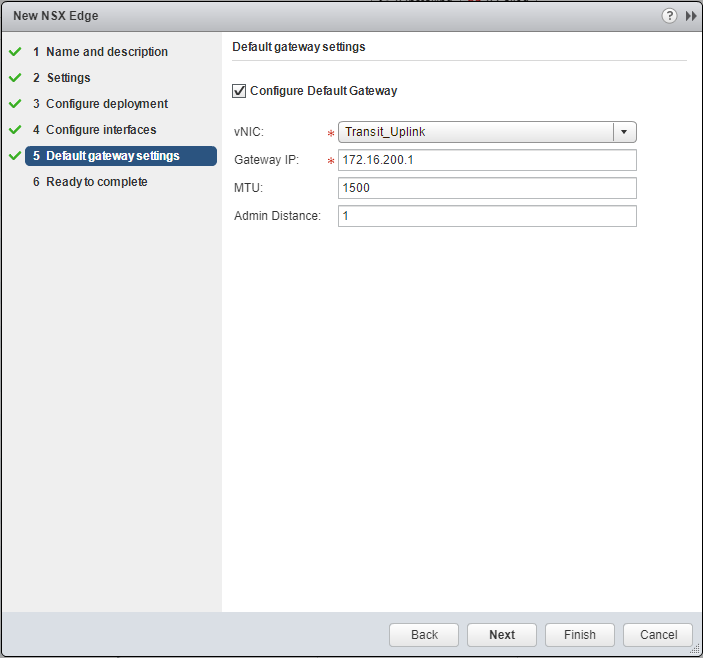Viewport: 703px width, 658px height.
Task: Uncheck Configure Default Gateway checkbox
Action: (239, 91)
